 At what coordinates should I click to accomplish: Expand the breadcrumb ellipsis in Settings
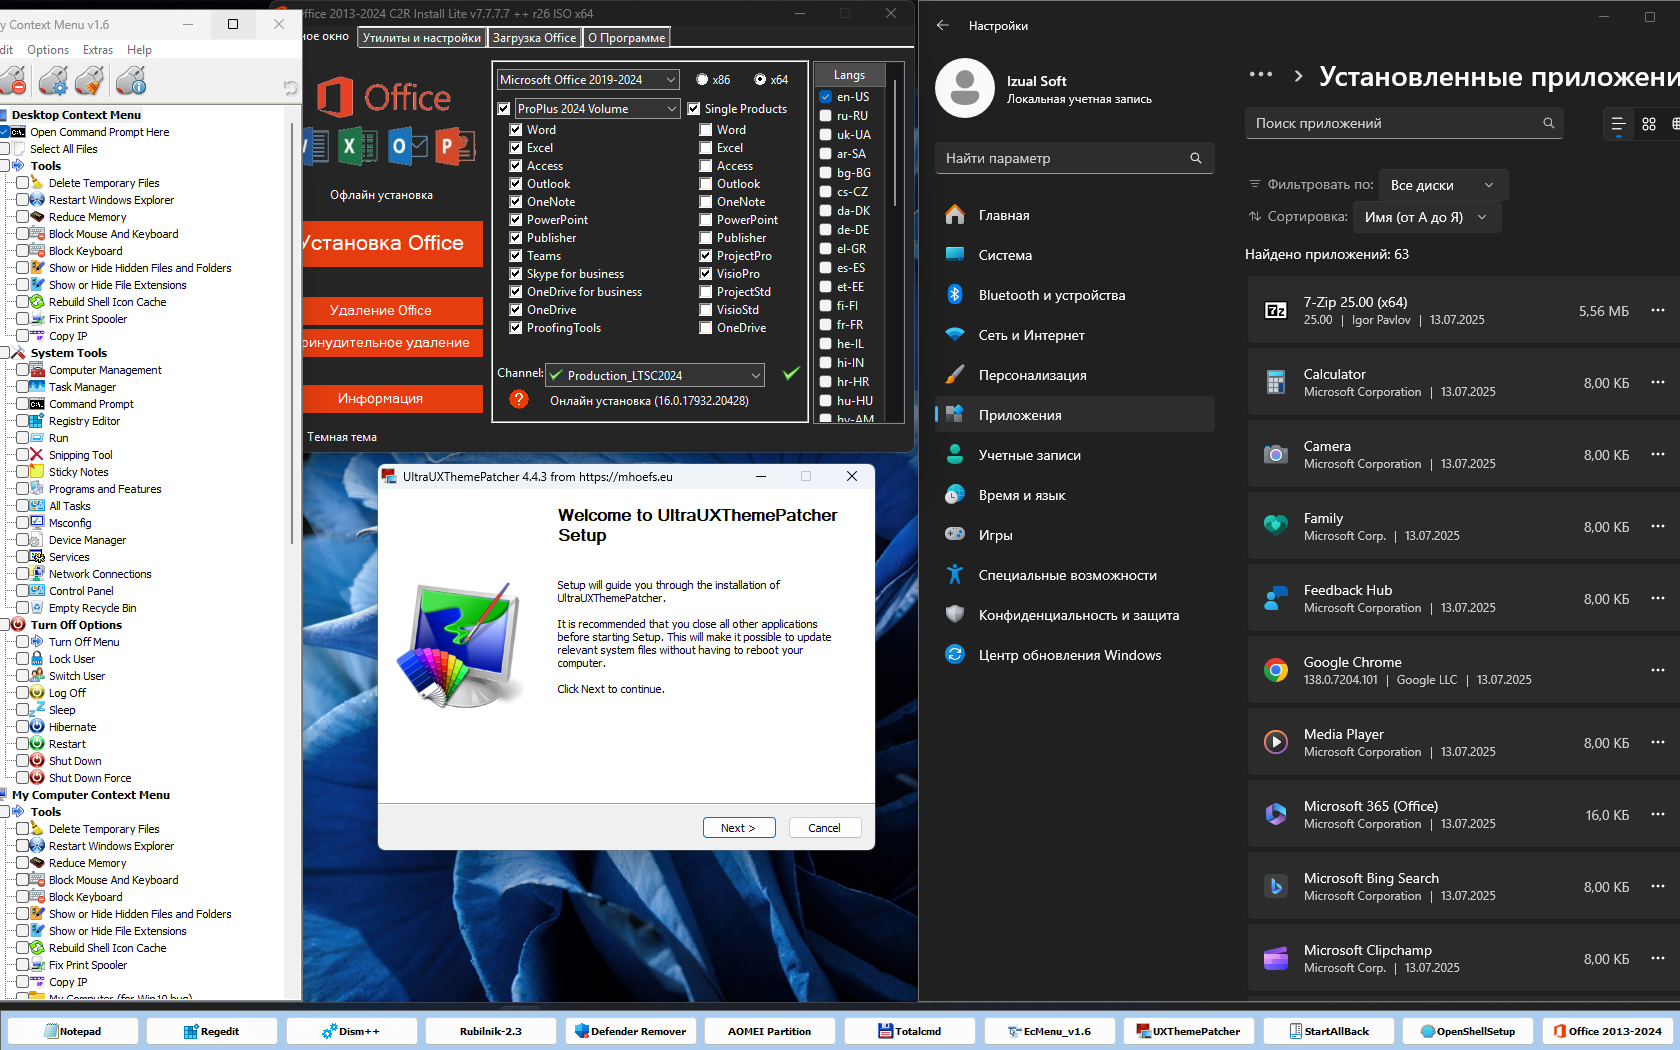(1261, 75)
